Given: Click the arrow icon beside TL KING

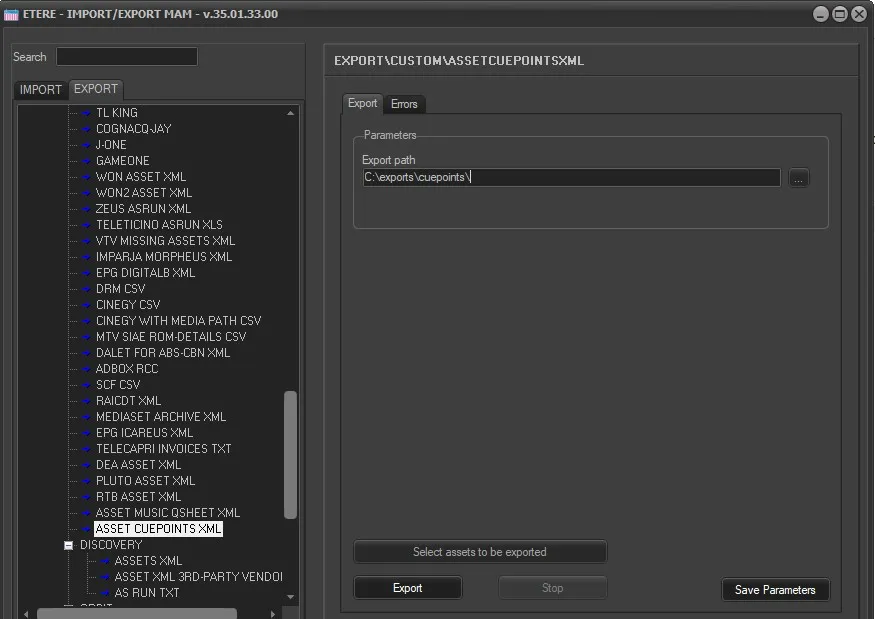Looking at the screenshot, I should pyautogui.click(x=86, y=113).
